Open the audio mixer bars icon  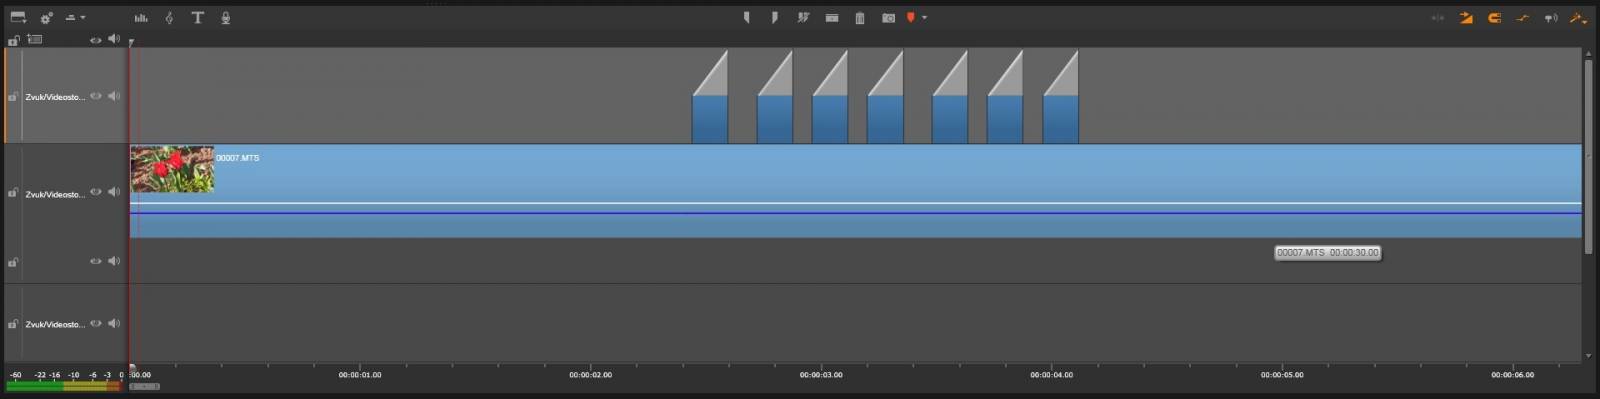coord(141,18)
